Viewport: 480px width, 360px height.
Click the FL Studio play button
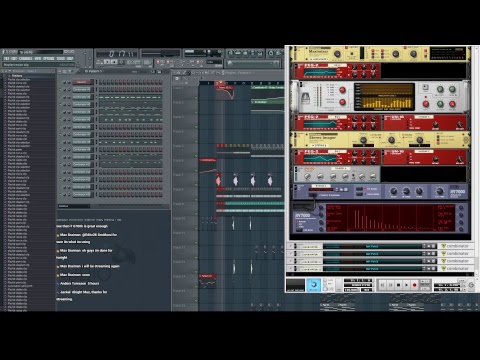[107, 62]
